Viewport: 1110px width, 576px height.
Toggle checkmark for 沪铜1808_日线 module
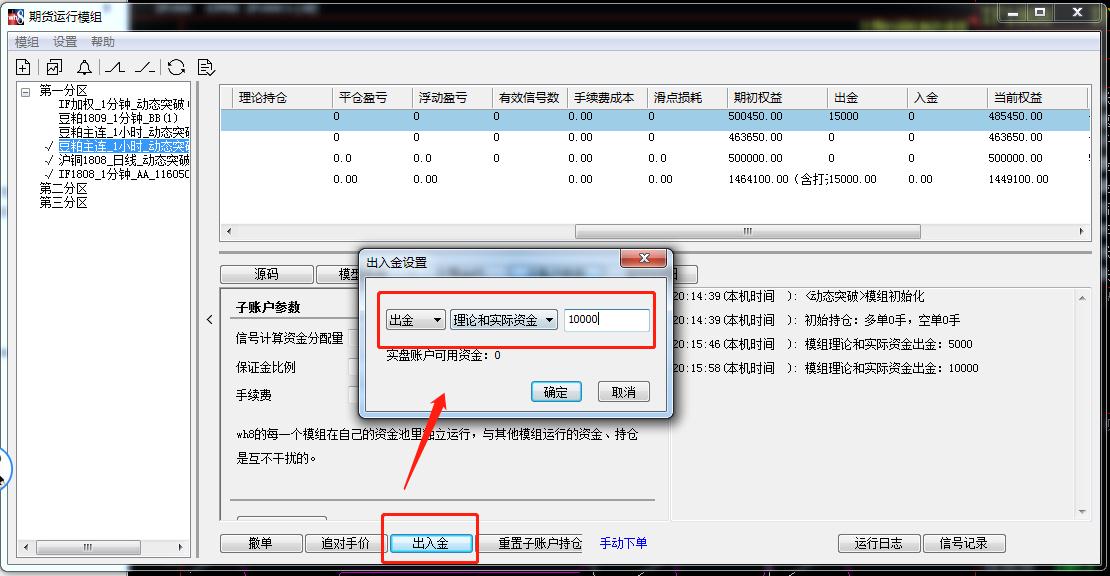click(x=49, y=160)
